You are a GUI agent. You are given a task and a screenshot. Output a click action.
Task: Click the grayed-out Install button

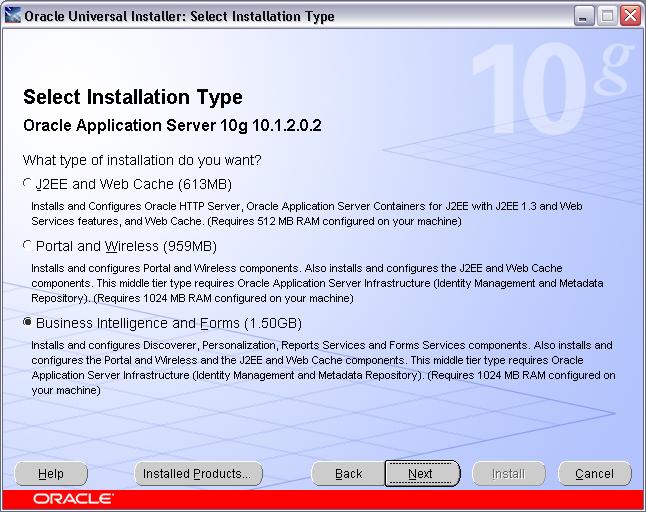point(508,473)
